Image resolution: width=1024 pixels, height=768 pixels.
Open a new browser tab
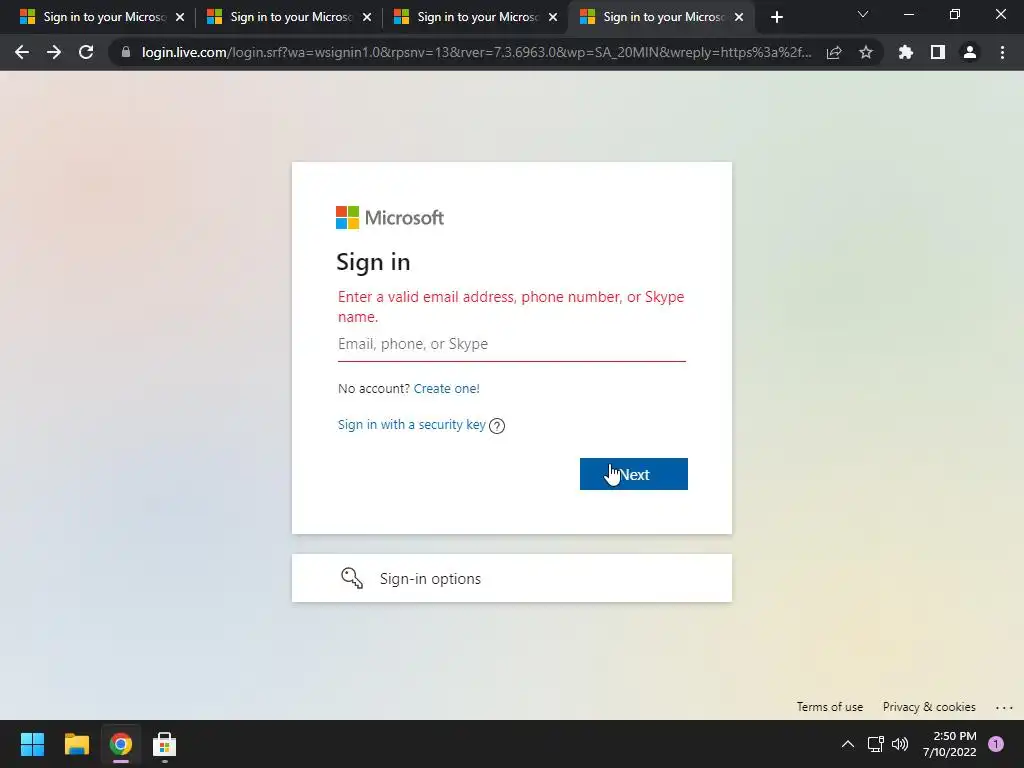[x=776, y=17]
